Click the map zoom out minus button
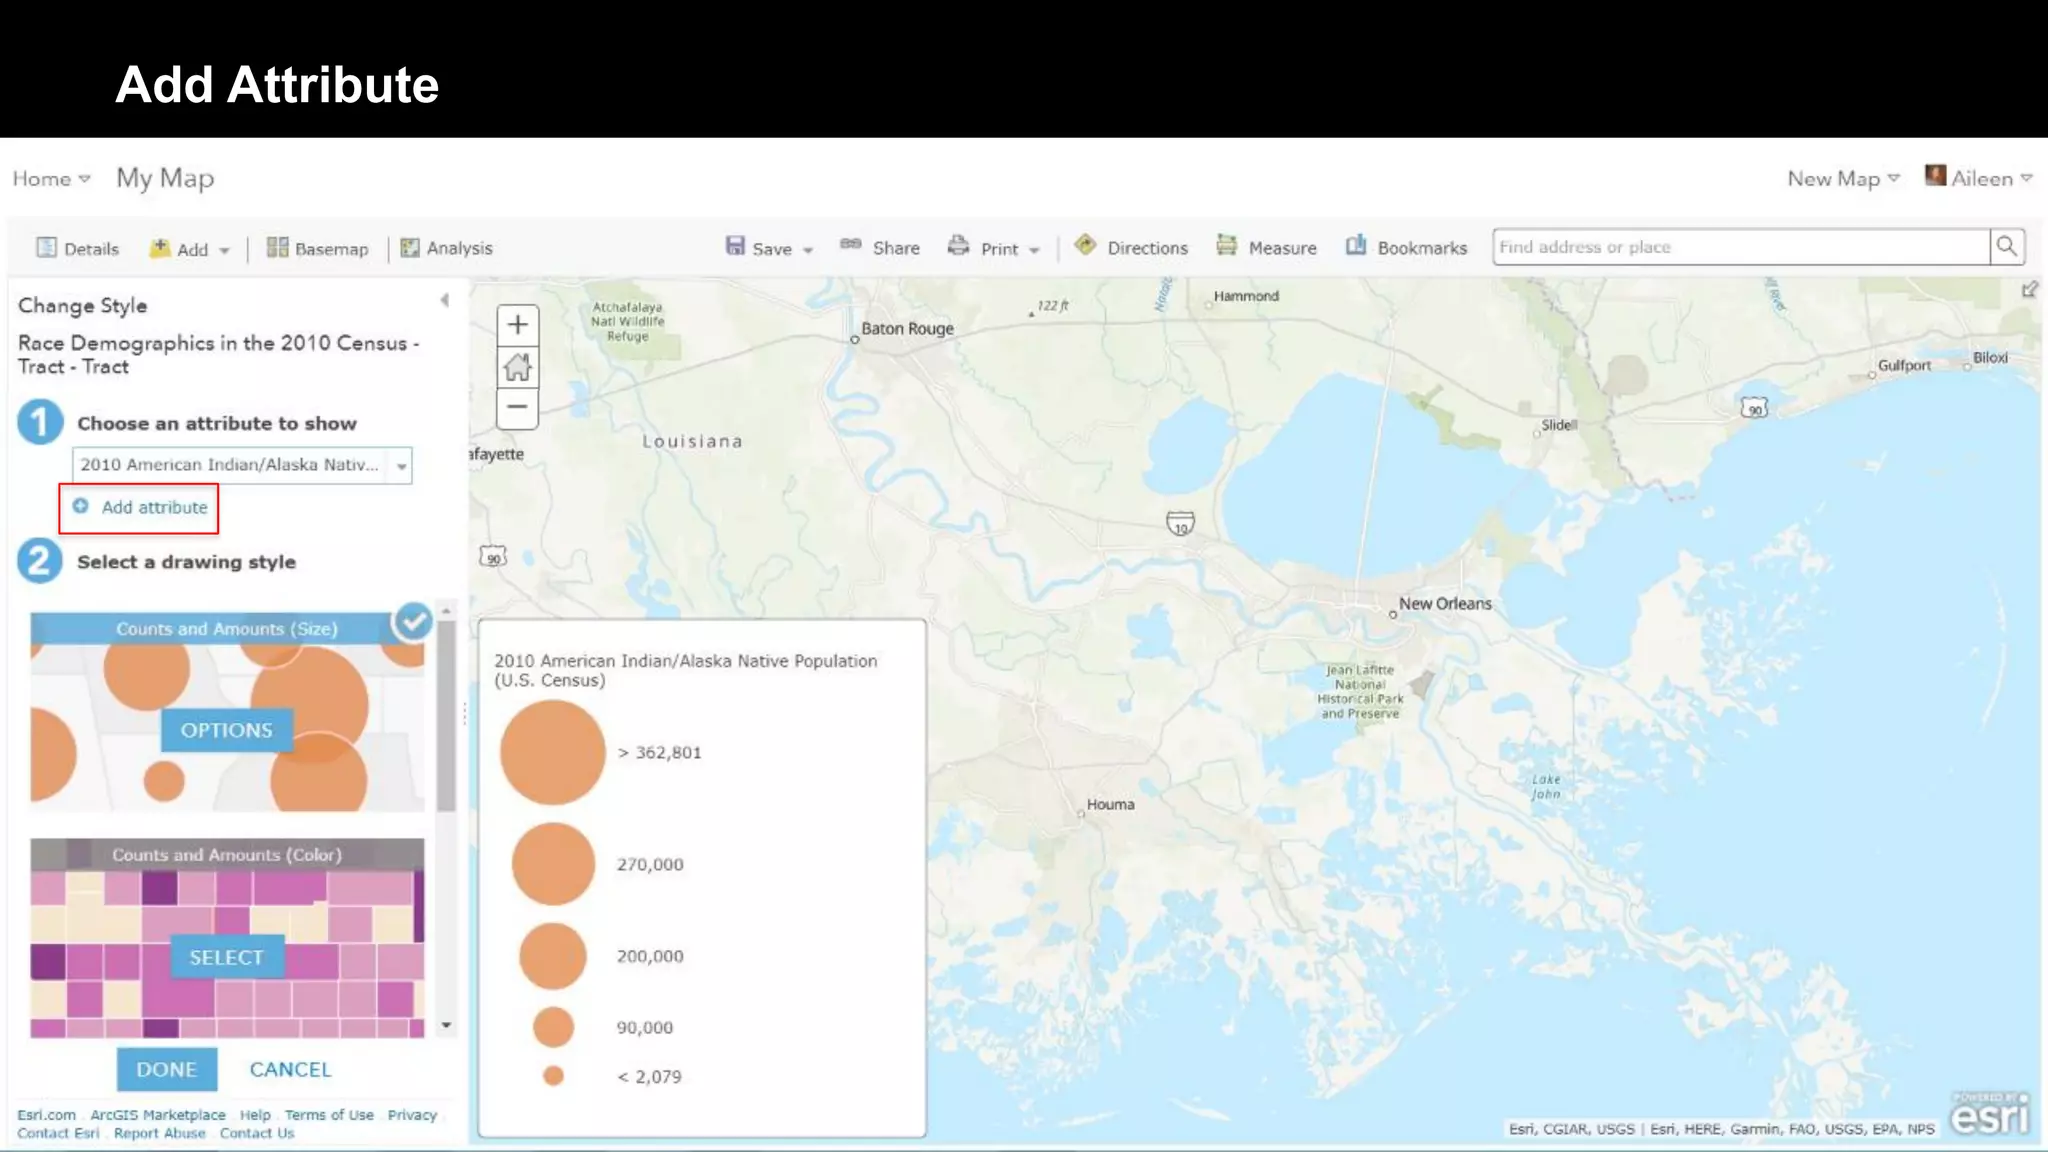Viewport: 2048px width, 1152px height. pyautogui.click(x=517, y=407)
